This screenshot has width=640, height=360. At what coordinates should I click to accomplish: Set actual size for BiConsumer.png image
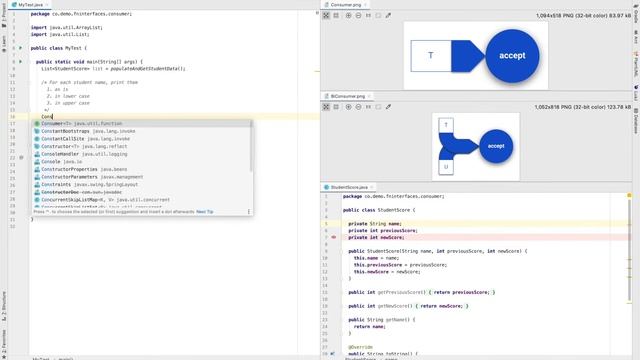click(x=368, y=107)
